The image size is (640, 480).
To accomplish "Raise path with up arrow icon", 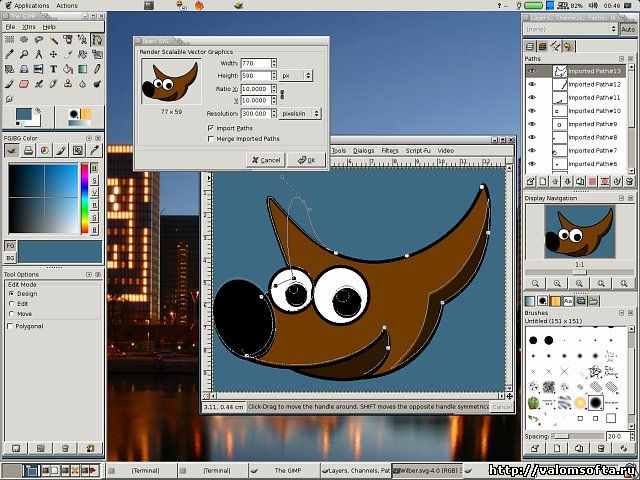I will pyautogui.click(x=555, y=181).
